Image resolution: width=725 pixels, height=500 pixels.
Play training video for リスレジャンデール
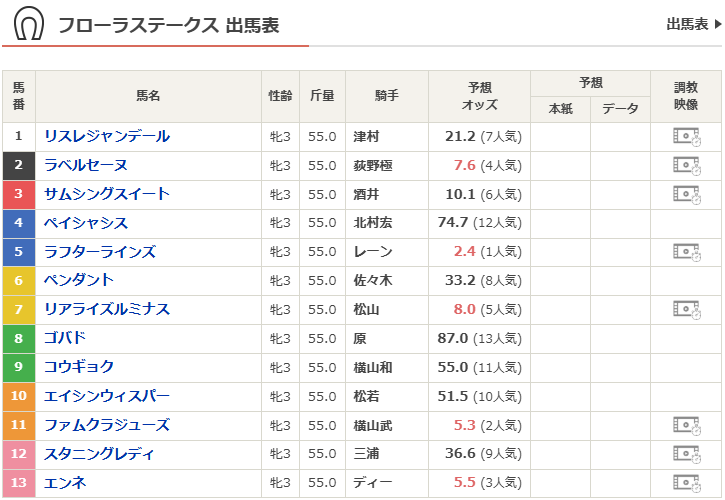(x=686, y=137)
